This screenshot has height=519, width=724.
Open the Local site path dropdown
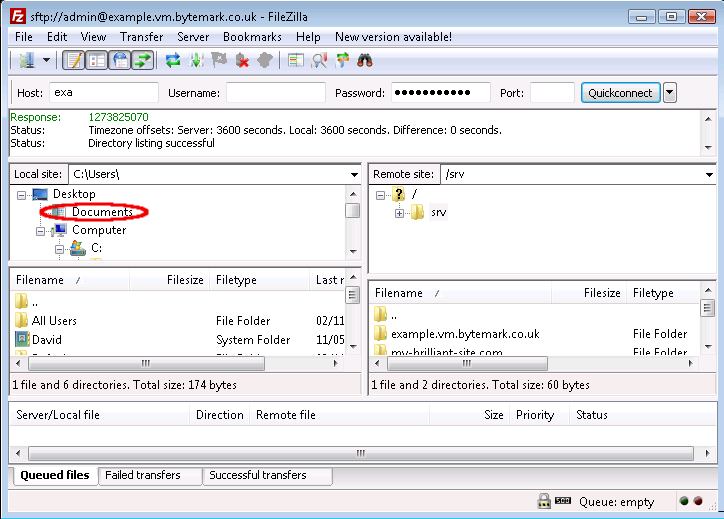pos(354,175)
